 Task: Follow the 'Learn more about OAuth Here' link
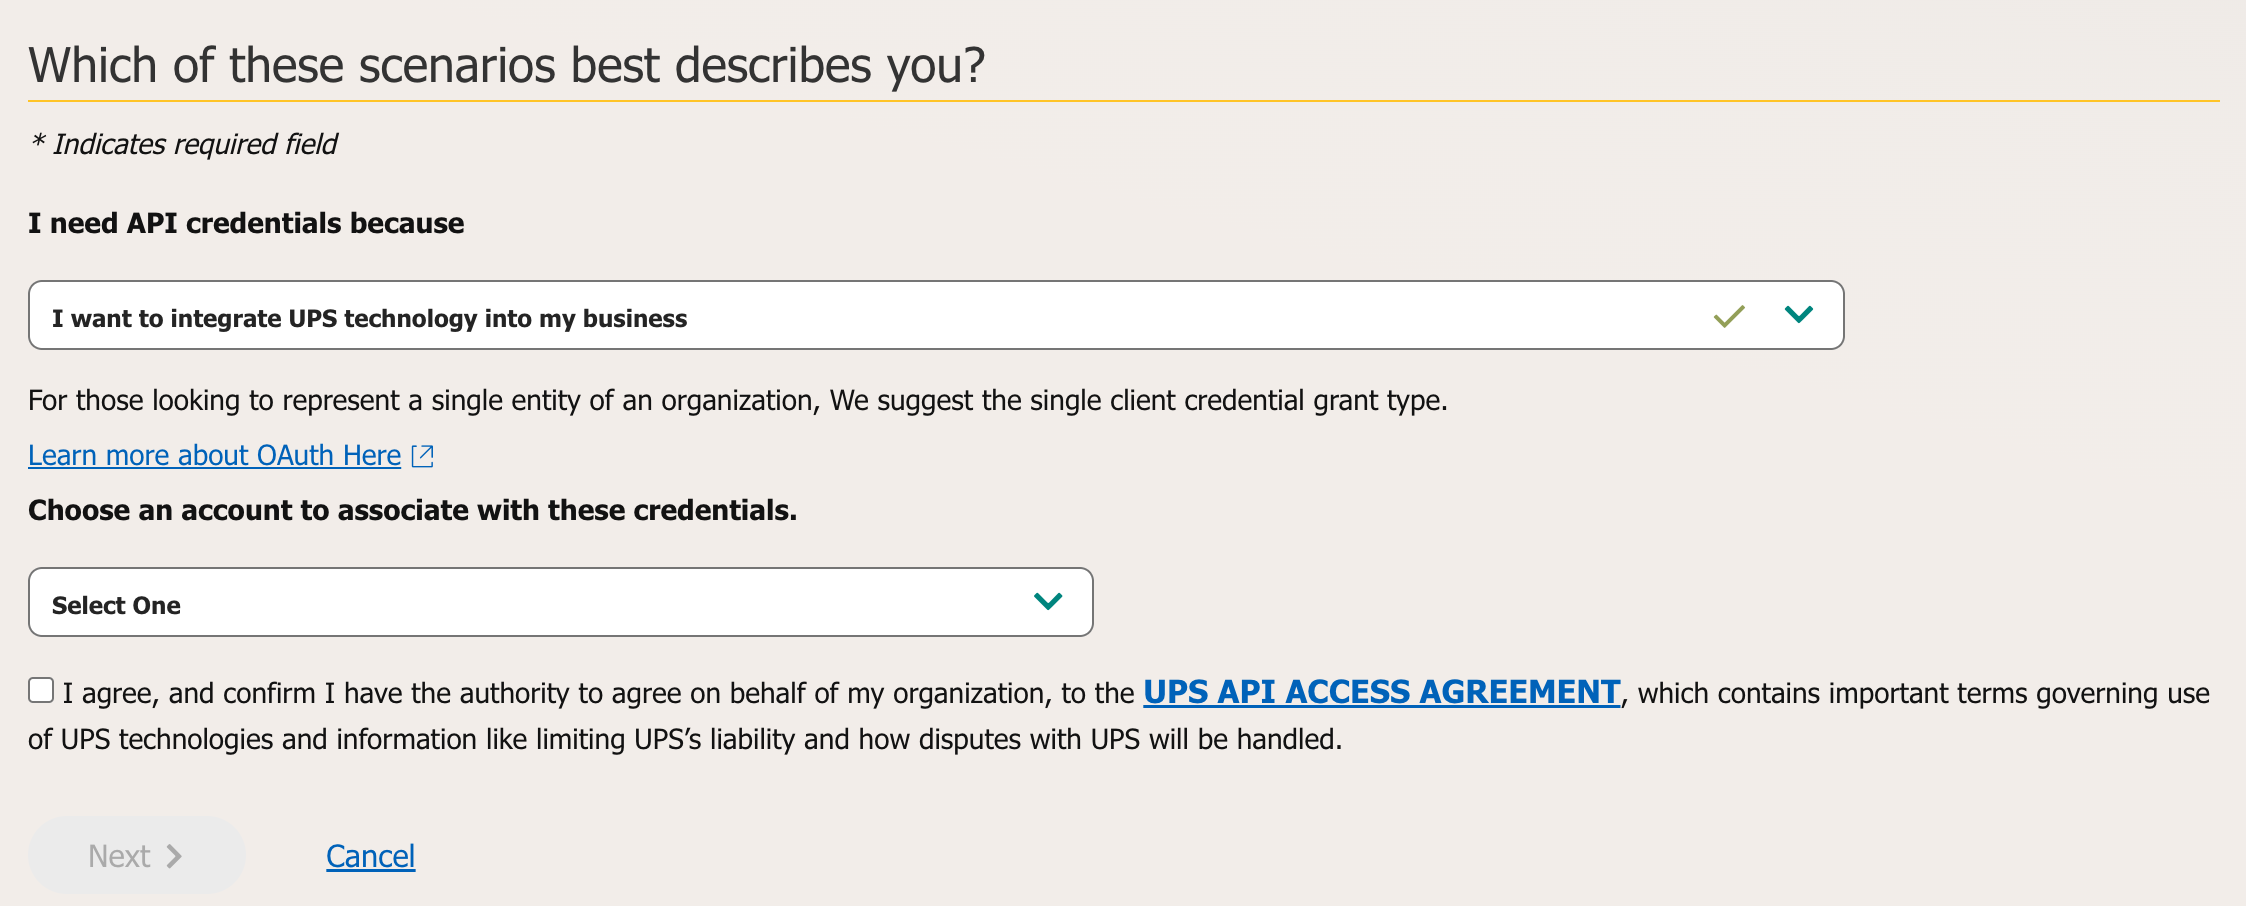coord(214,456)
